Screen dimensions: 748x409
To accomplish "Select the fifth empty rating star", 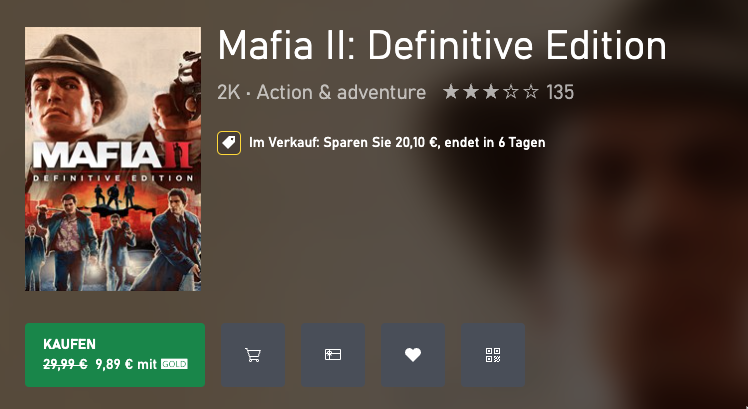I will pyautogui.click(x=530, y=92).
